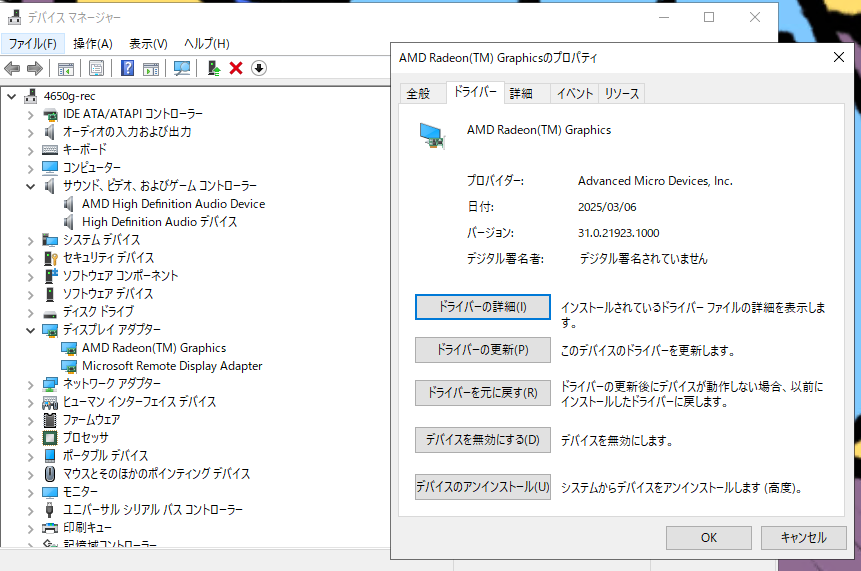Click the ポータブル デバイス icon

tap(50, 456)
